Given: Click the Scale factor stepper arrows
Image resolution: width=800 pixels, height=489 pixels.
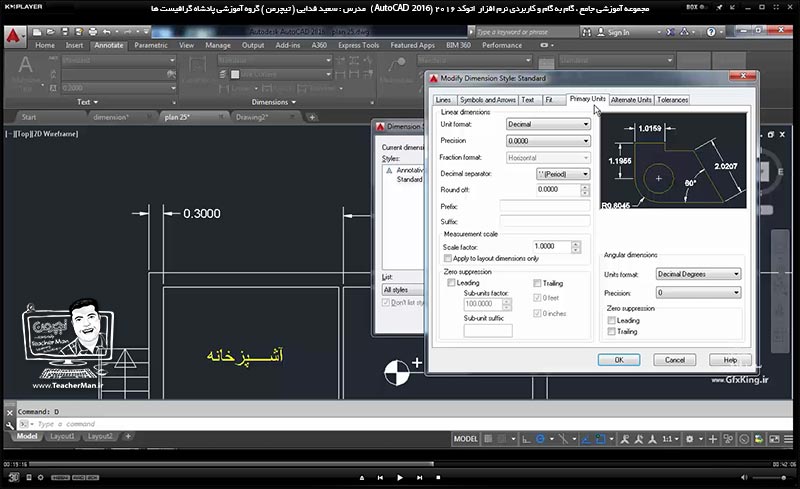Looking at the screenshot, I should pyautogui.click(x=576, y=247).
